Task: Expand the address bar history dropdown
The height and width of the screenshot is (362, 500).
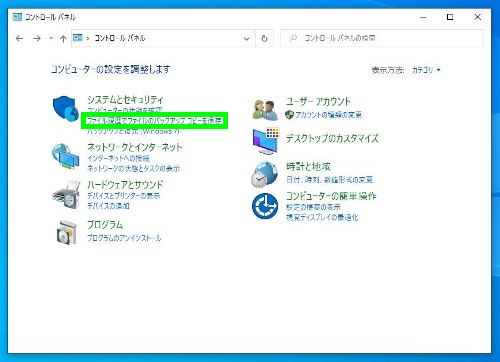Action: coord(247,39)
